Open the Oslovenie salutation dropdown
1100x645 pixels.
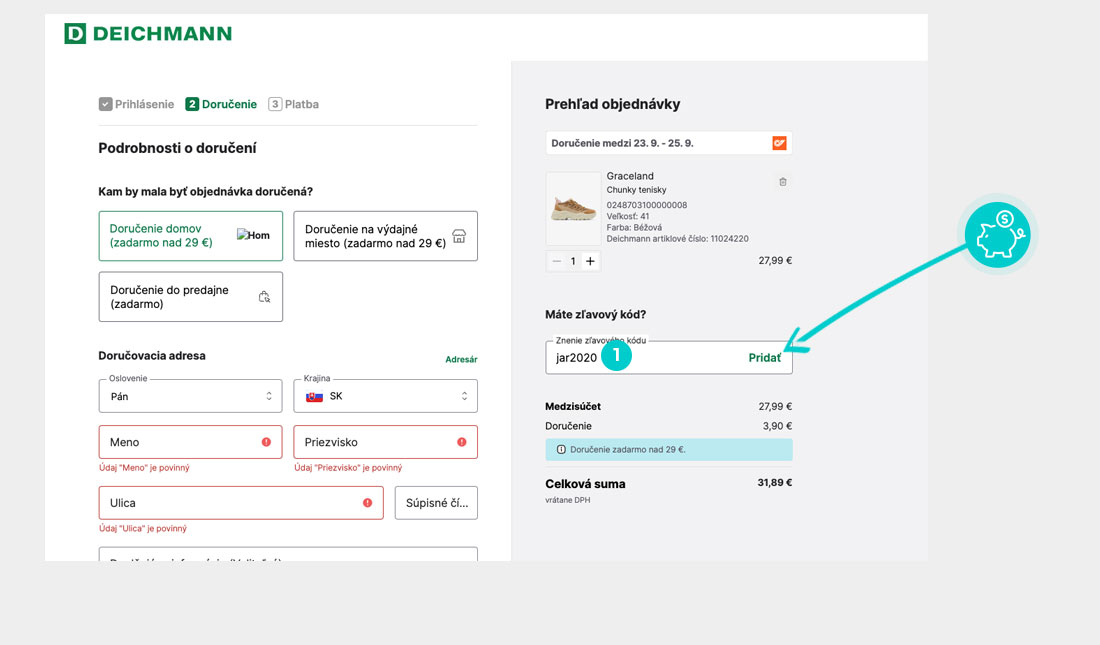click(x=190, y=396)
